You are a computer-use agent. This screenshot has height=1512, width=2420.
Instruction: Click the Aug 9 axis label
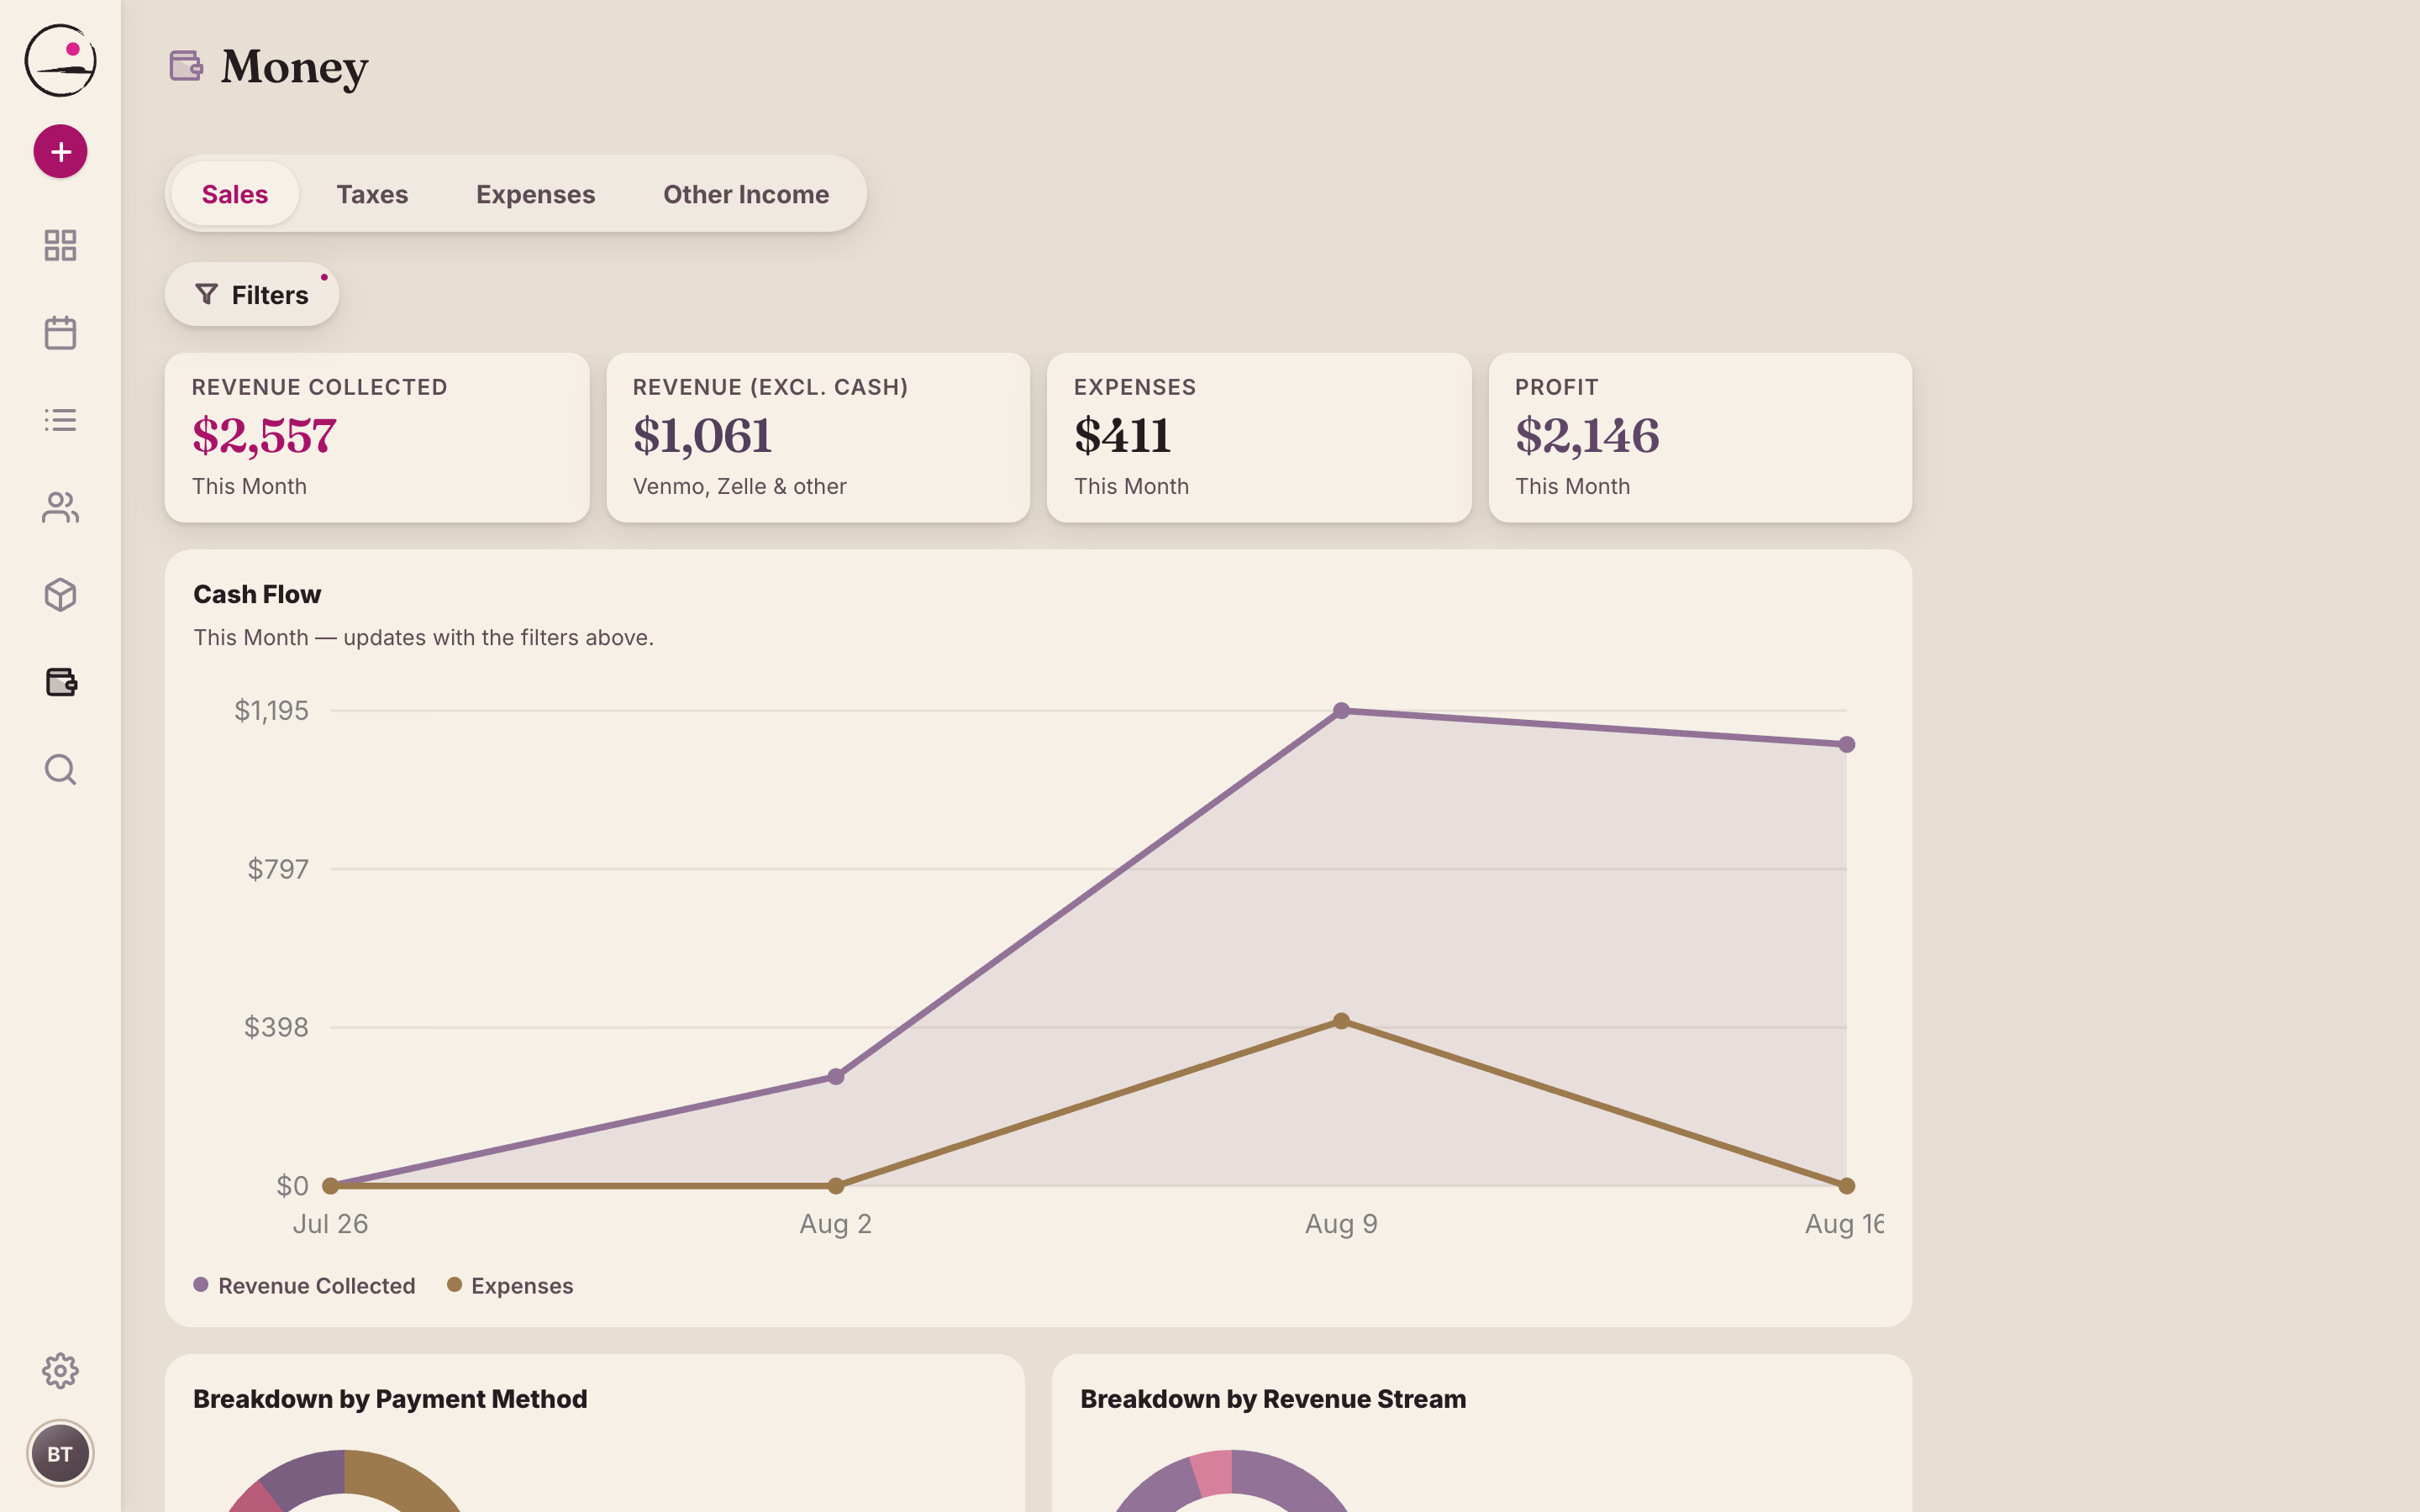point(1342,1224)
